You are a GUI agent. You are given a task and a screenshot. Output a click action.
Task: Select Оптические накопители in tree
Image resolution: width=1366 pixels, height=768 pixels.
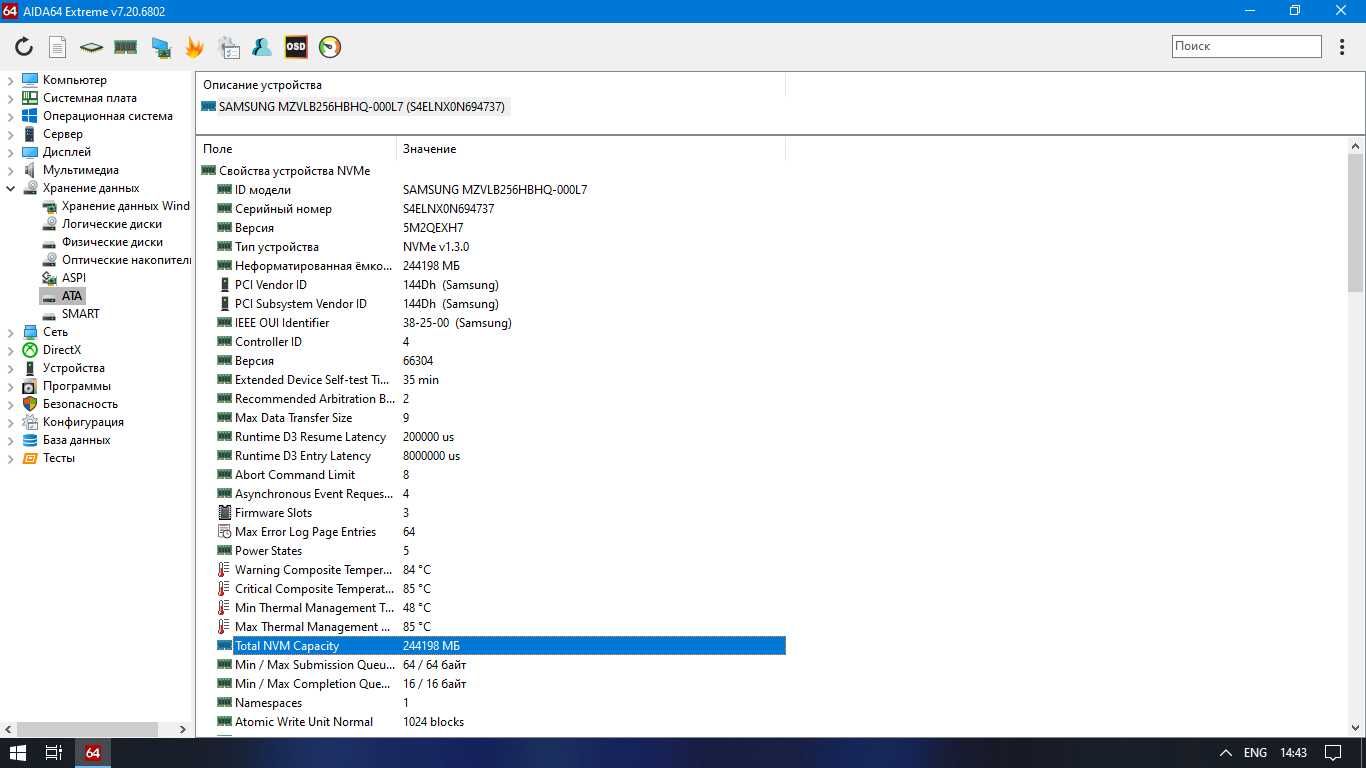[125, 260]
